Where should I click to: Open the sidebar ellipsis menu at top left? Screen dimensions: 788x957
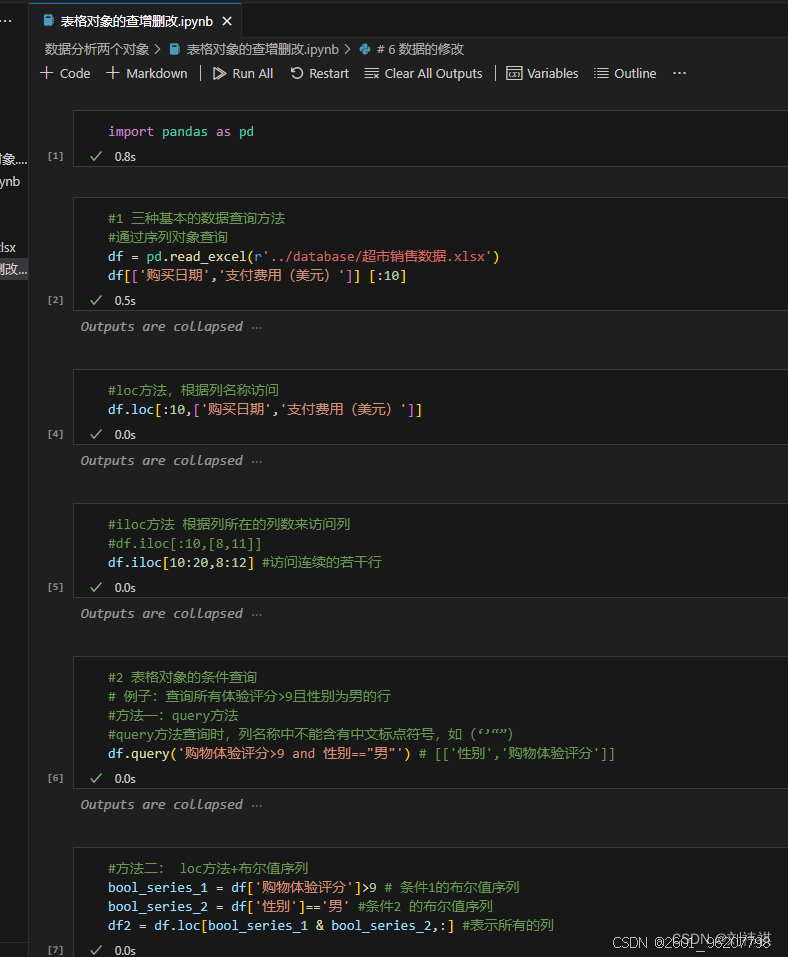[6, 21]
